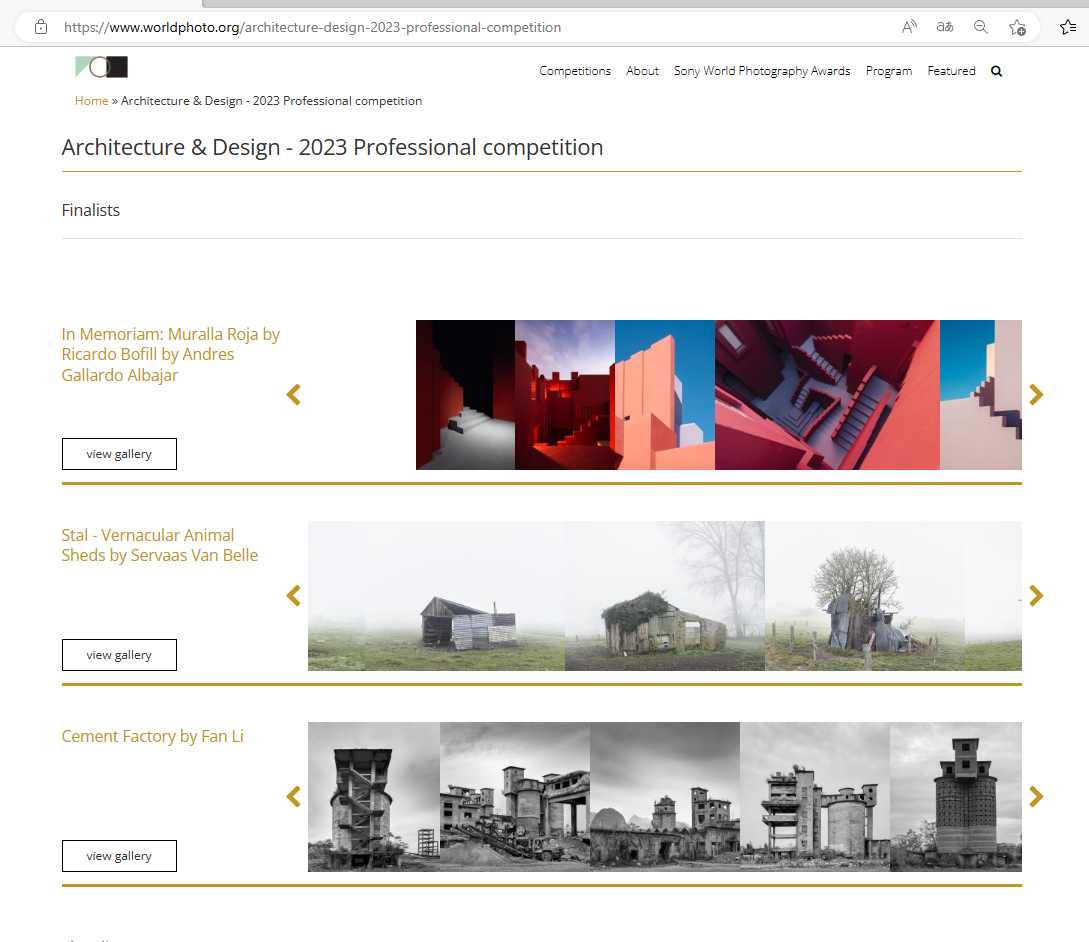1089x942 pixels.
Task: Open the site search magnifier icon
Action: (996, 71)
